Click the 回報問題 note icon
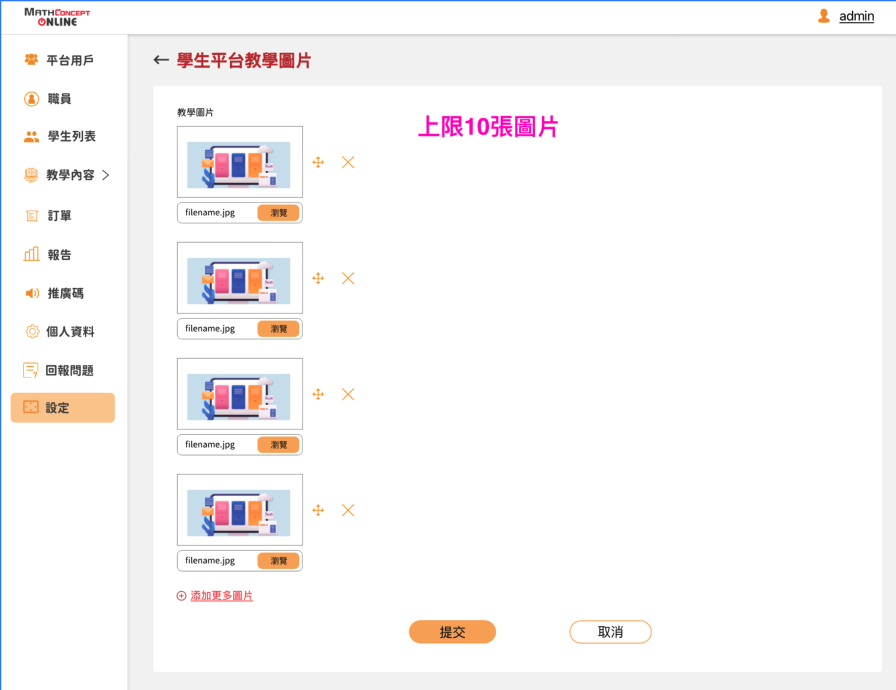 (x=31, y=370)
